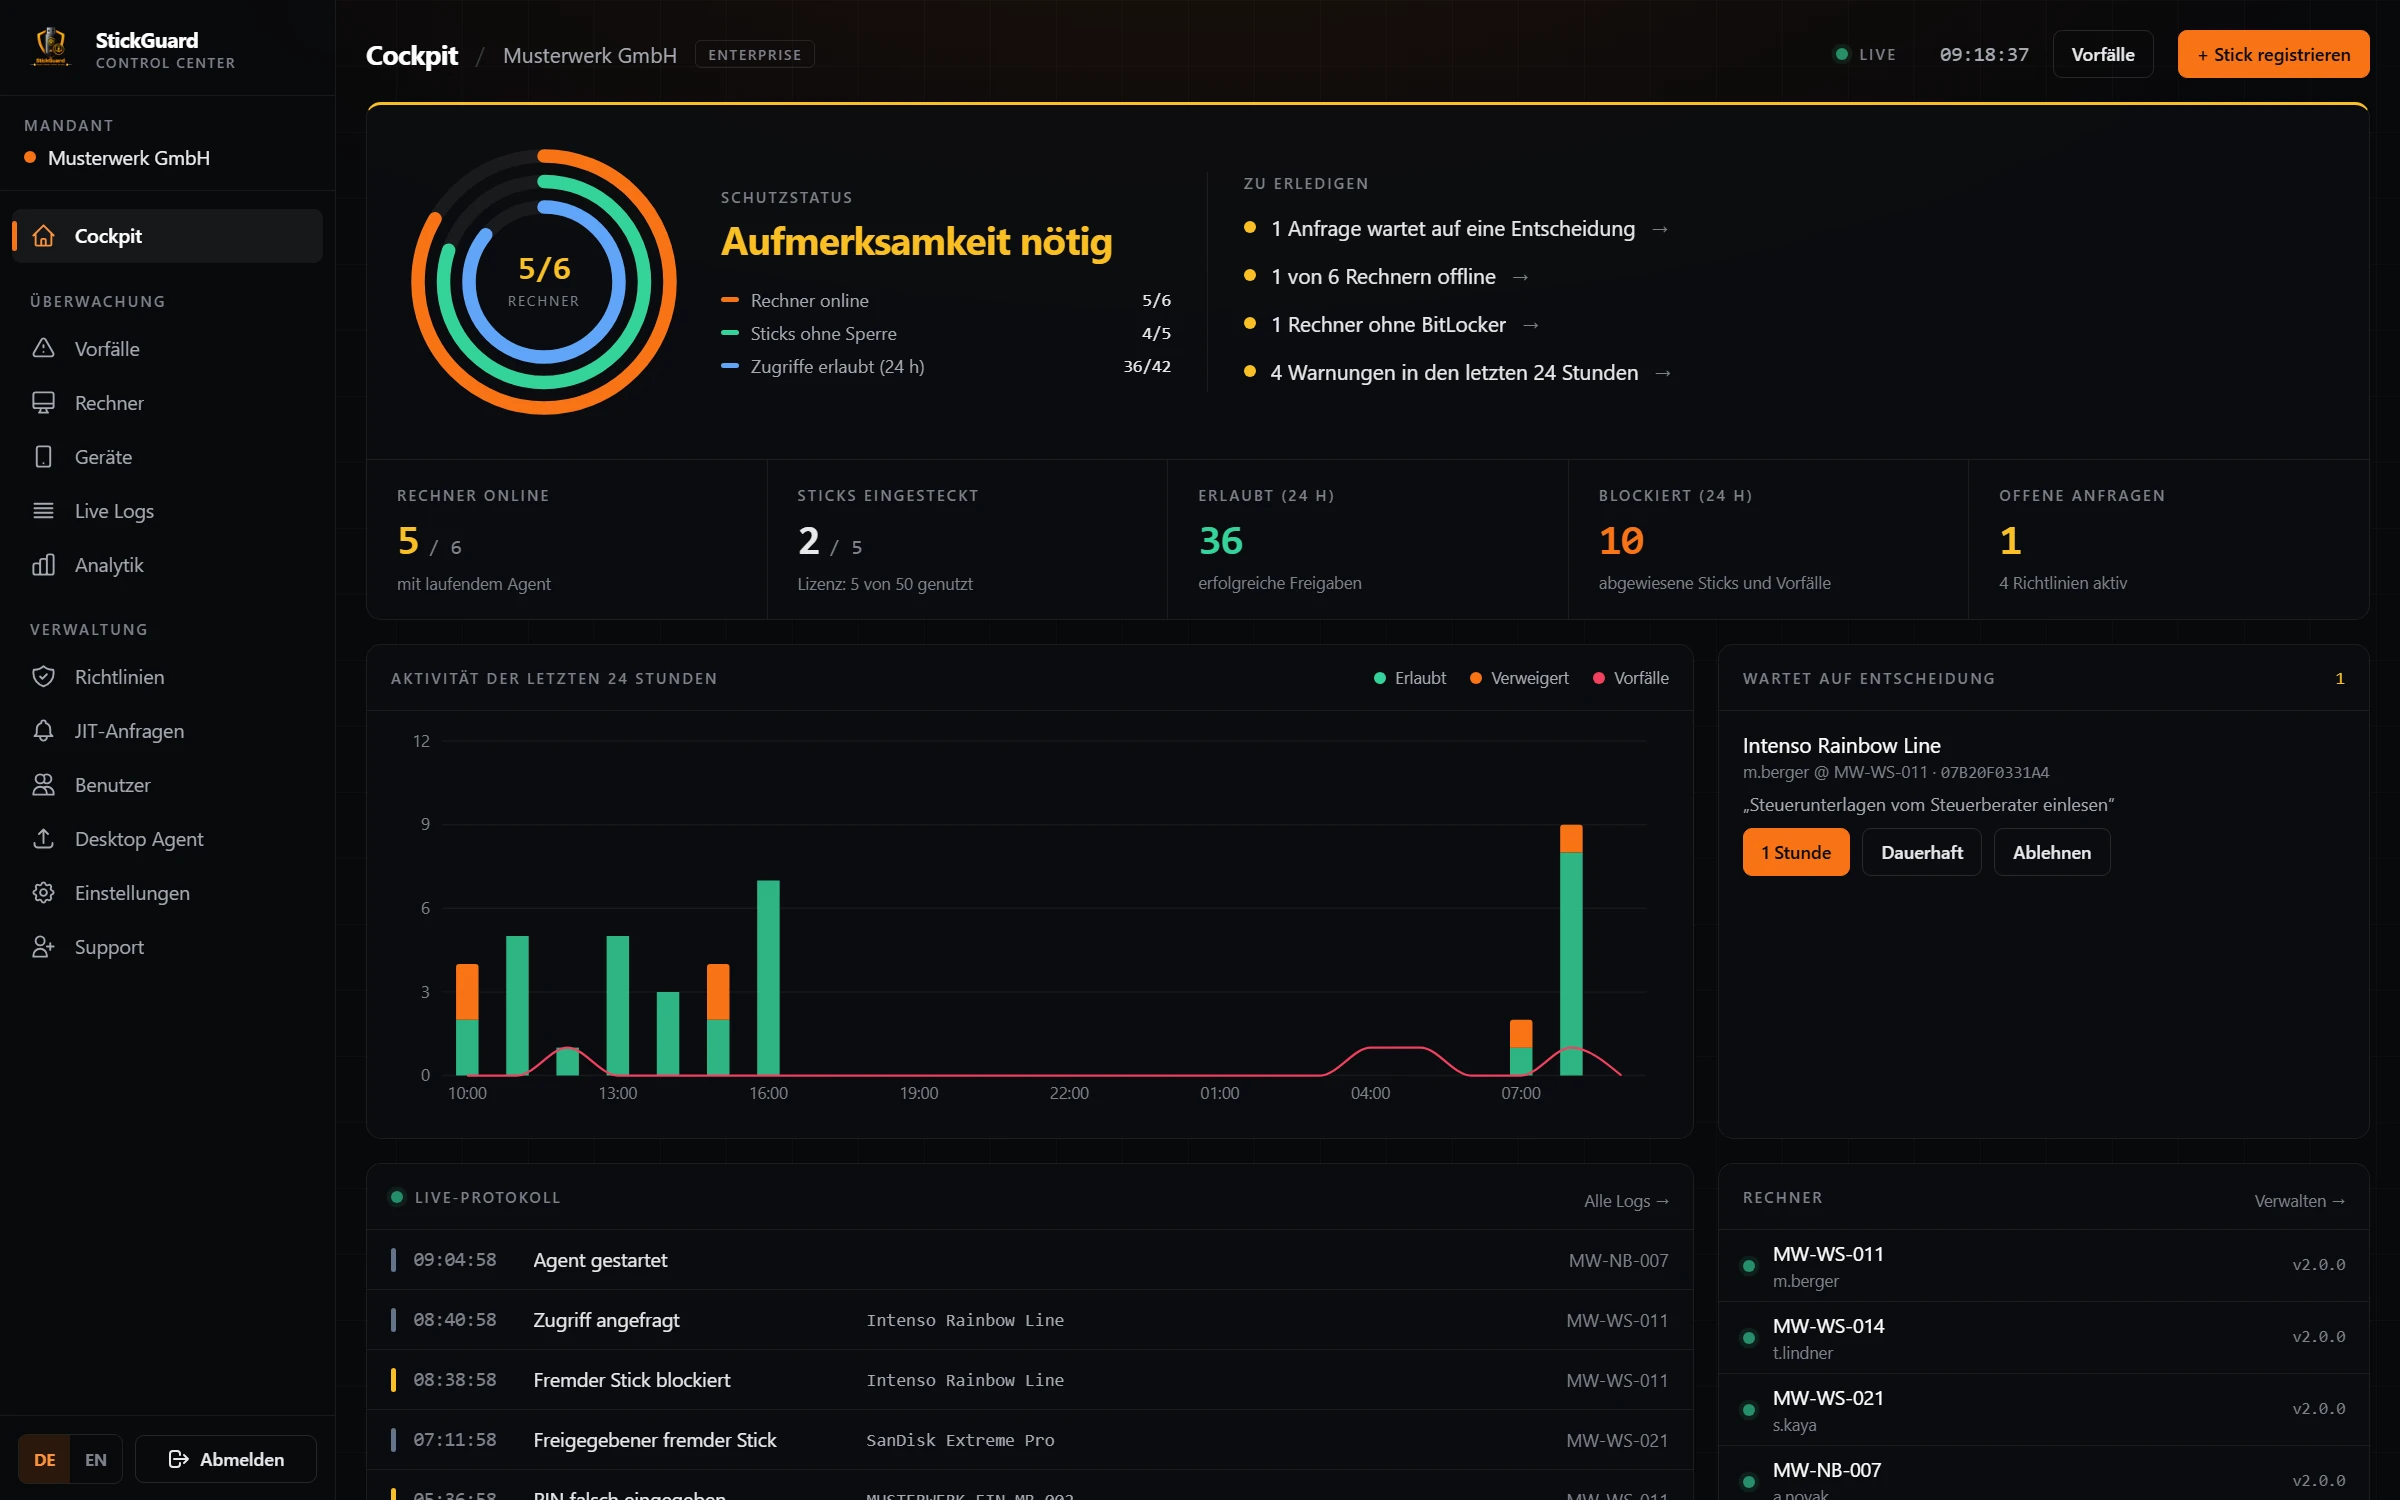
Task: Switch language to EN
Action: (x=96, y=1459)
